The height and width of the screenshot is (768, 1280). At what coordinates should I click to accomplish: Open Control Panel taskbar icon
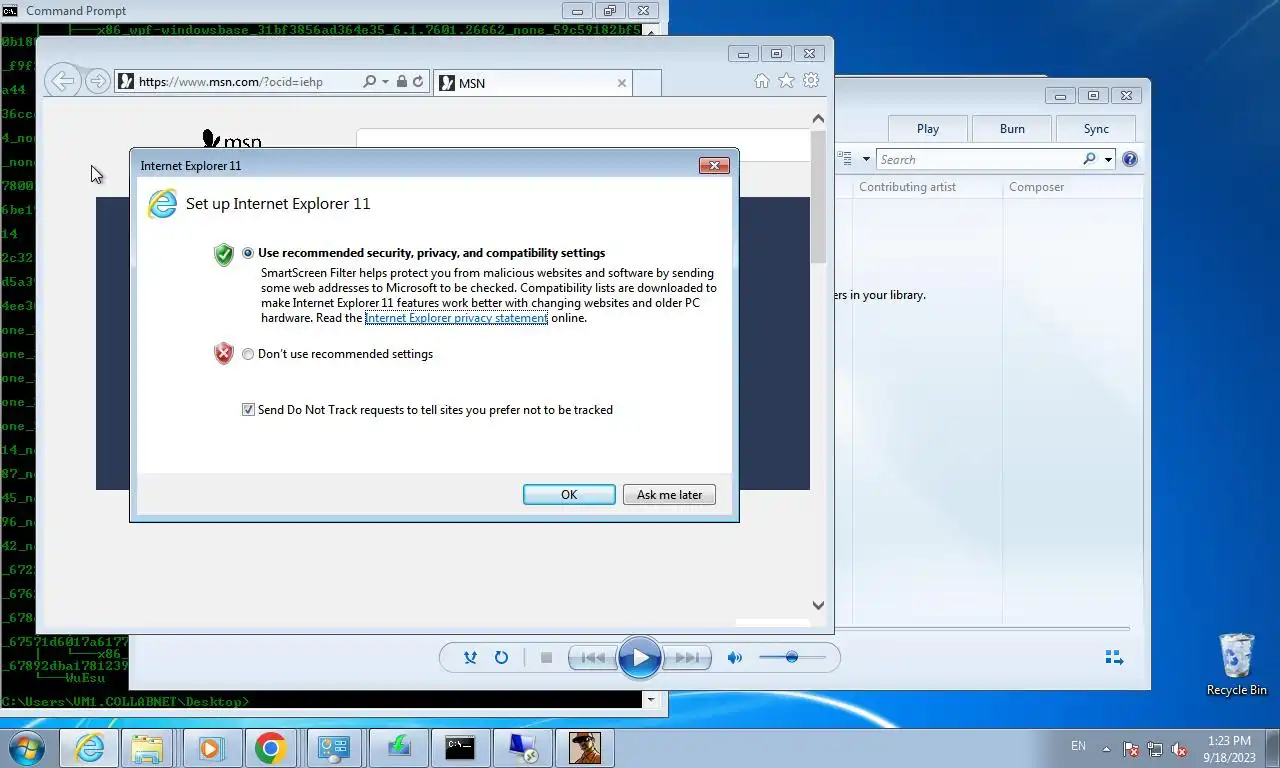point(333,748)
